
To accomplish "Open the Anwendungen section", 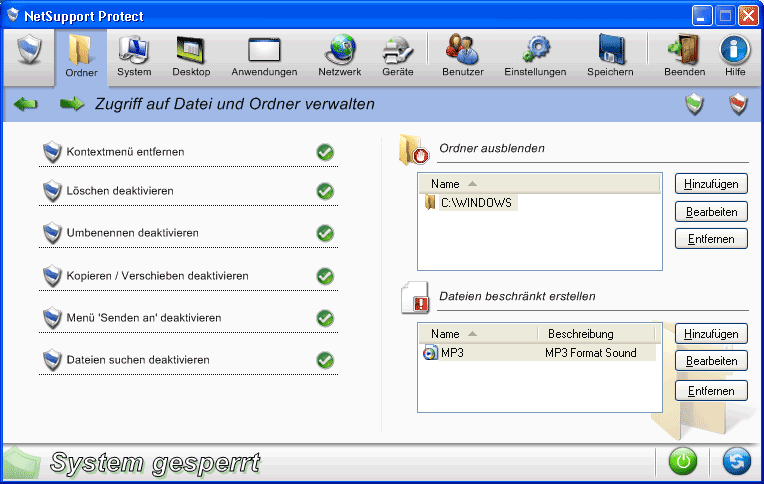I will pyautogui.click(x=264, y=56).
